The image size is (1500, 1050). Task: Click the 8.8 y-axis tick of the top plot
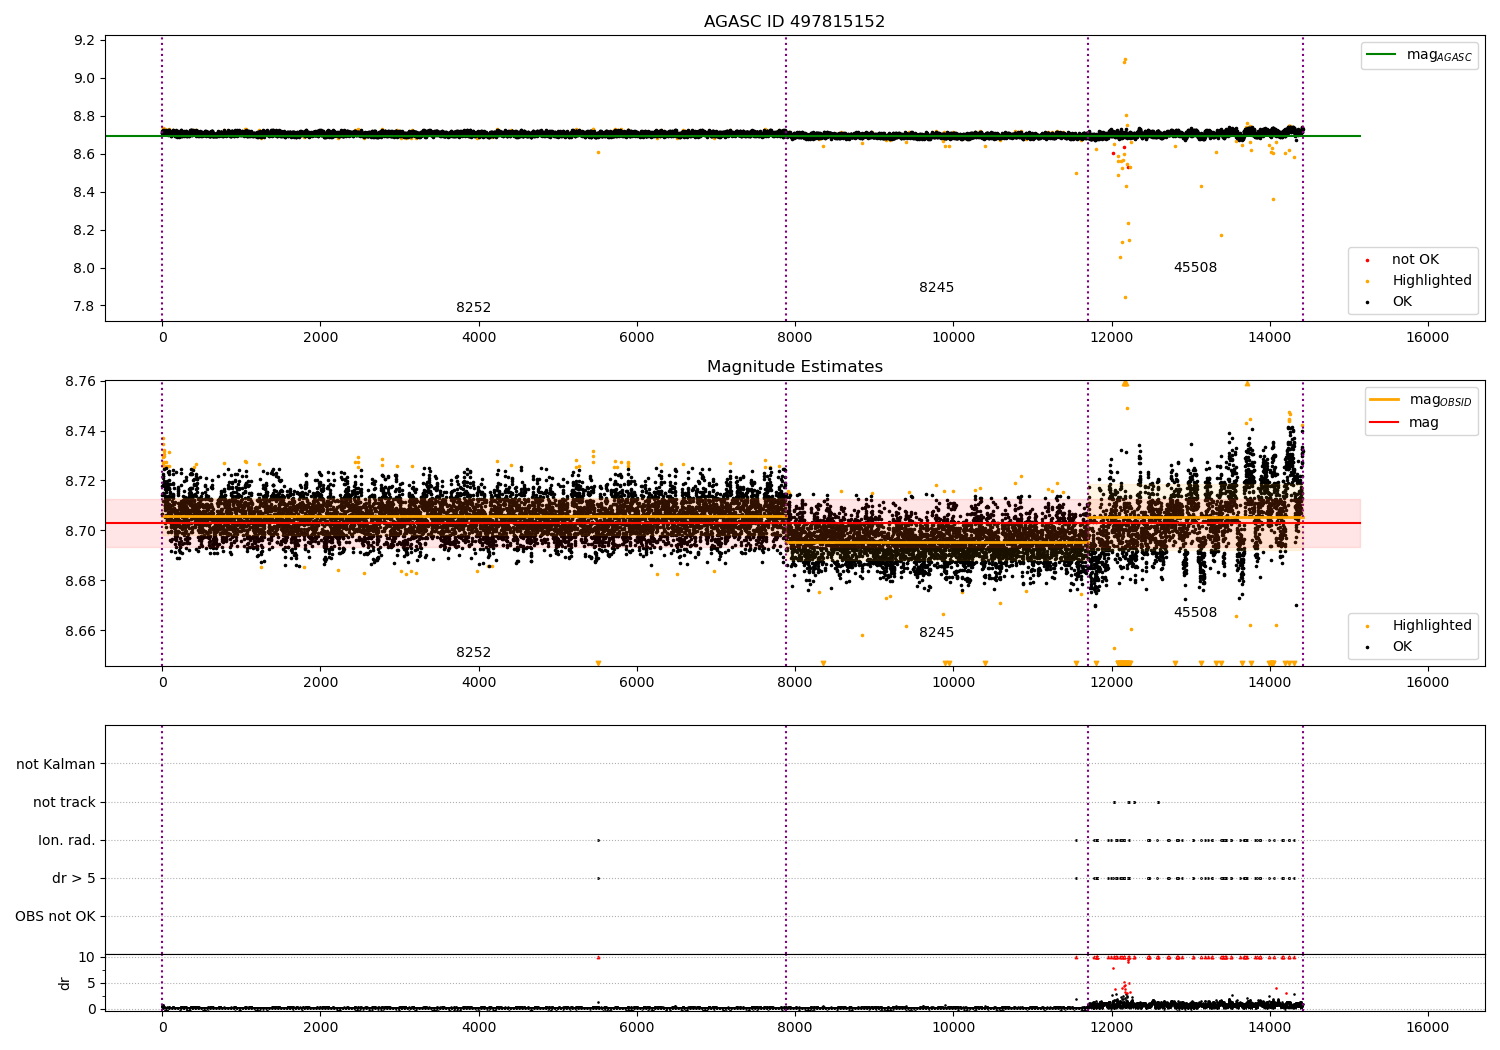(x=85, y=116)
